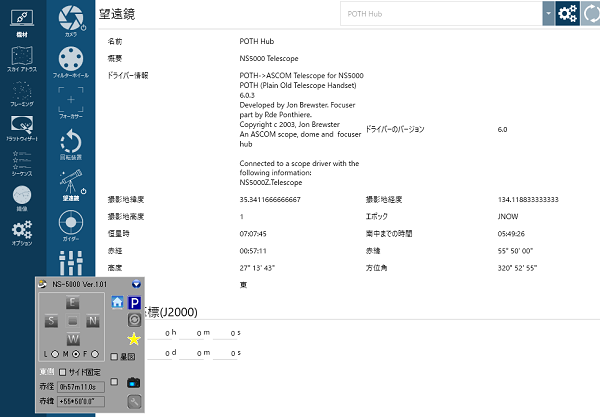This screenshot has width=600, height=417.
Task: Click the NS-5000 park P icon
Action: (134, 303)
